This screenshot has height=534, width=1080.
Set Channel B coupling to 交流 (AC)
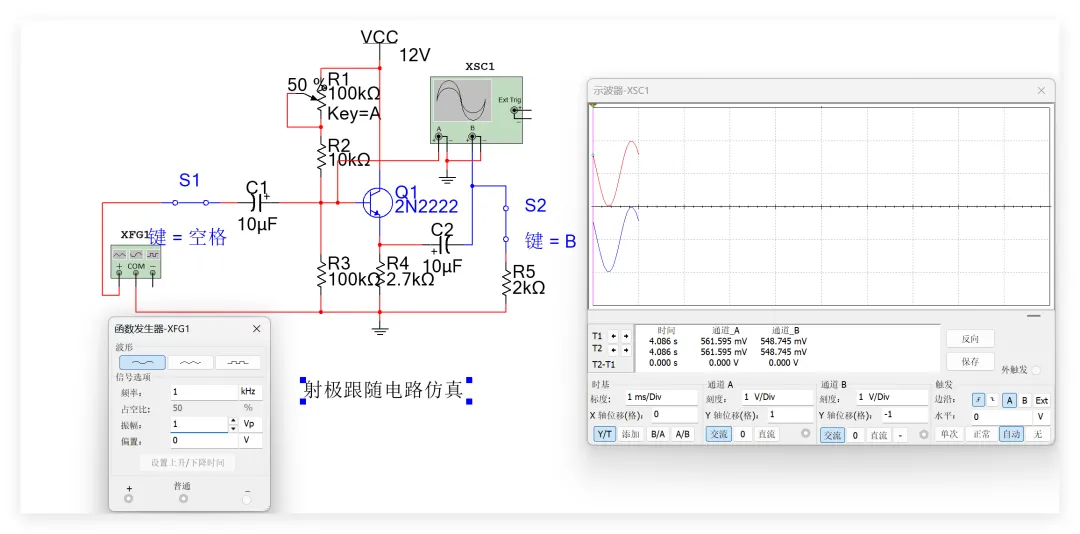click(x=833, y=435)
